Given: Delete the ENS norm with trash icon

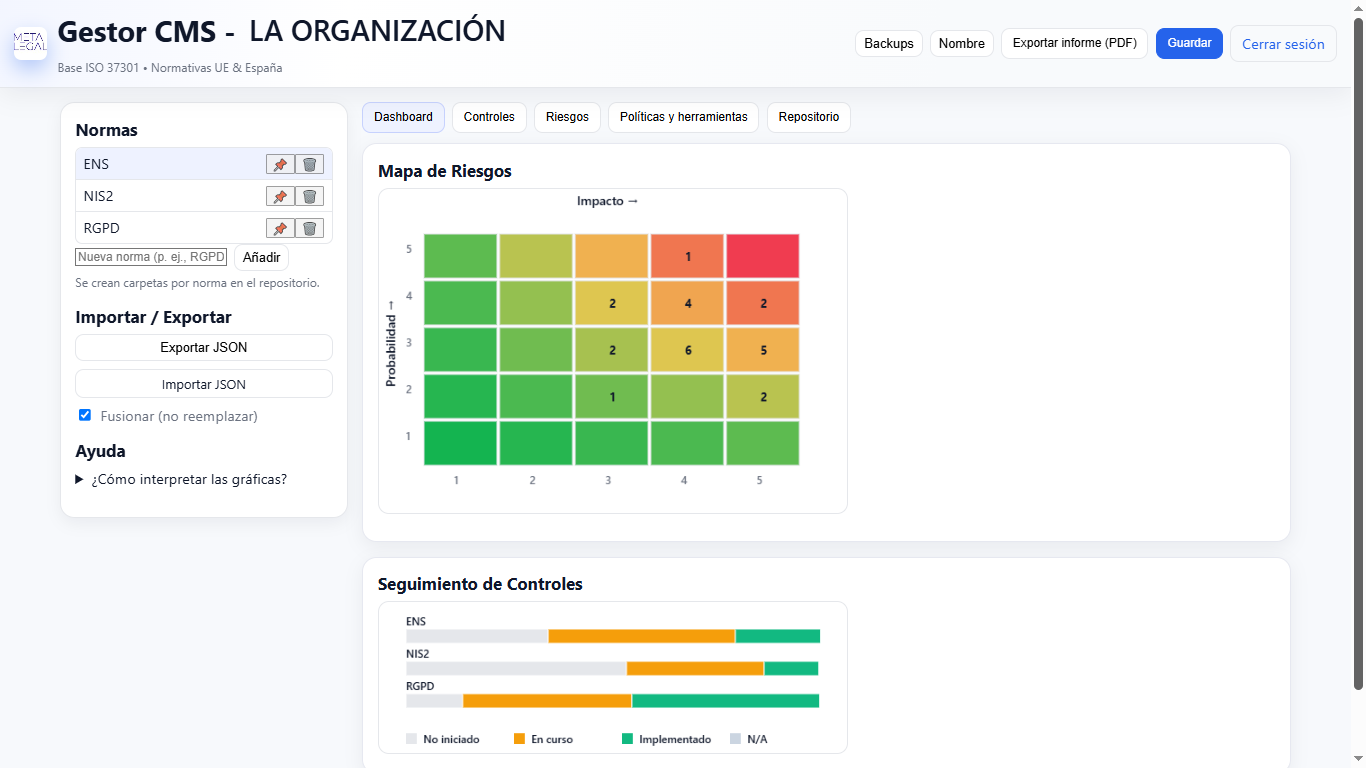Looking at the screenshot, I should tap(309, 165).
